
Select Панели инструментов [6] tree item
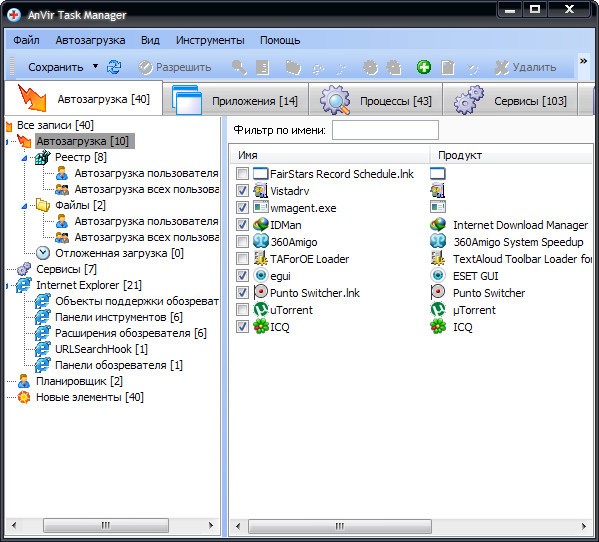(119, 317)
